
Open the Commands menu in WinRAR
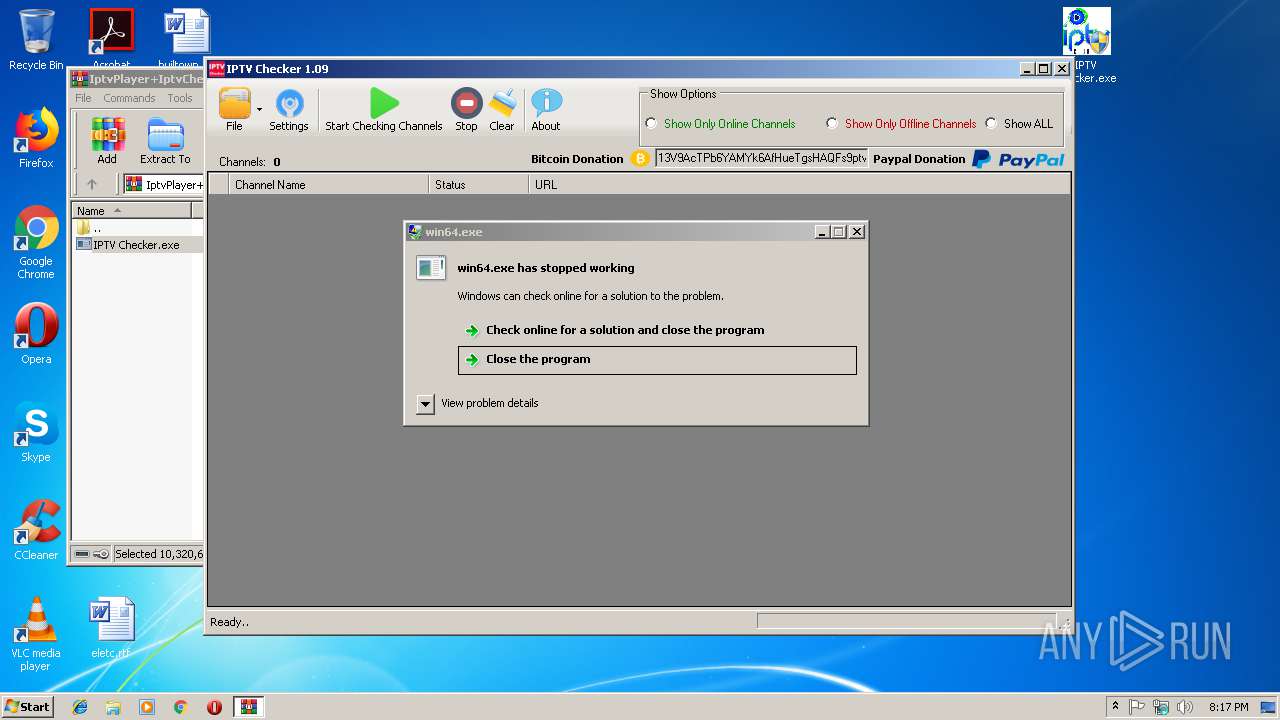click(129, 98)
